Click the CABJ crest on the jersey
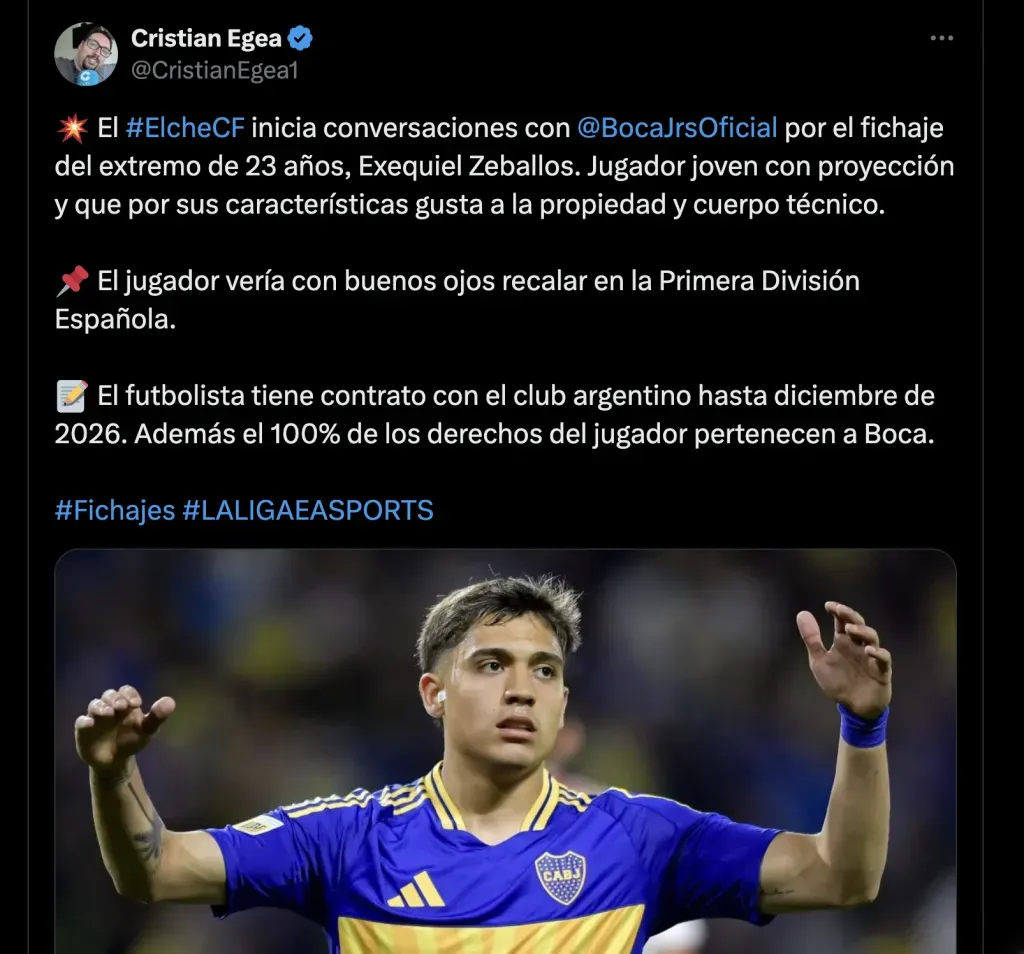 560,877
